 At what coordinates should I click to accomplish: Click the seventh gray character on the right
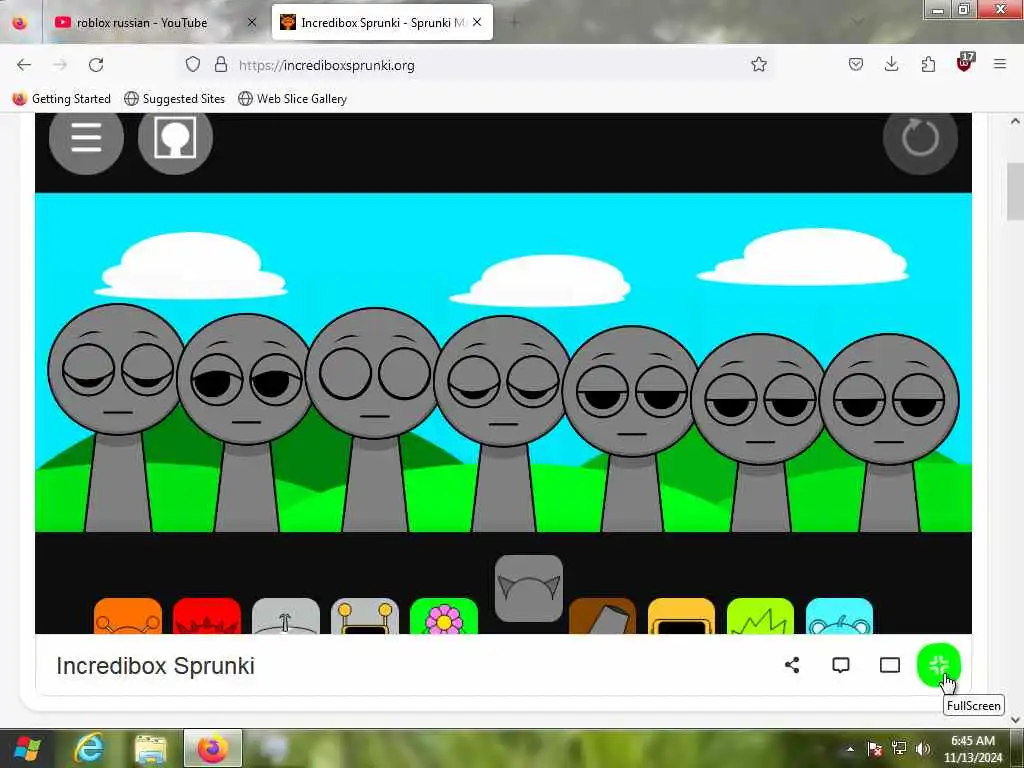click(889, 433)
